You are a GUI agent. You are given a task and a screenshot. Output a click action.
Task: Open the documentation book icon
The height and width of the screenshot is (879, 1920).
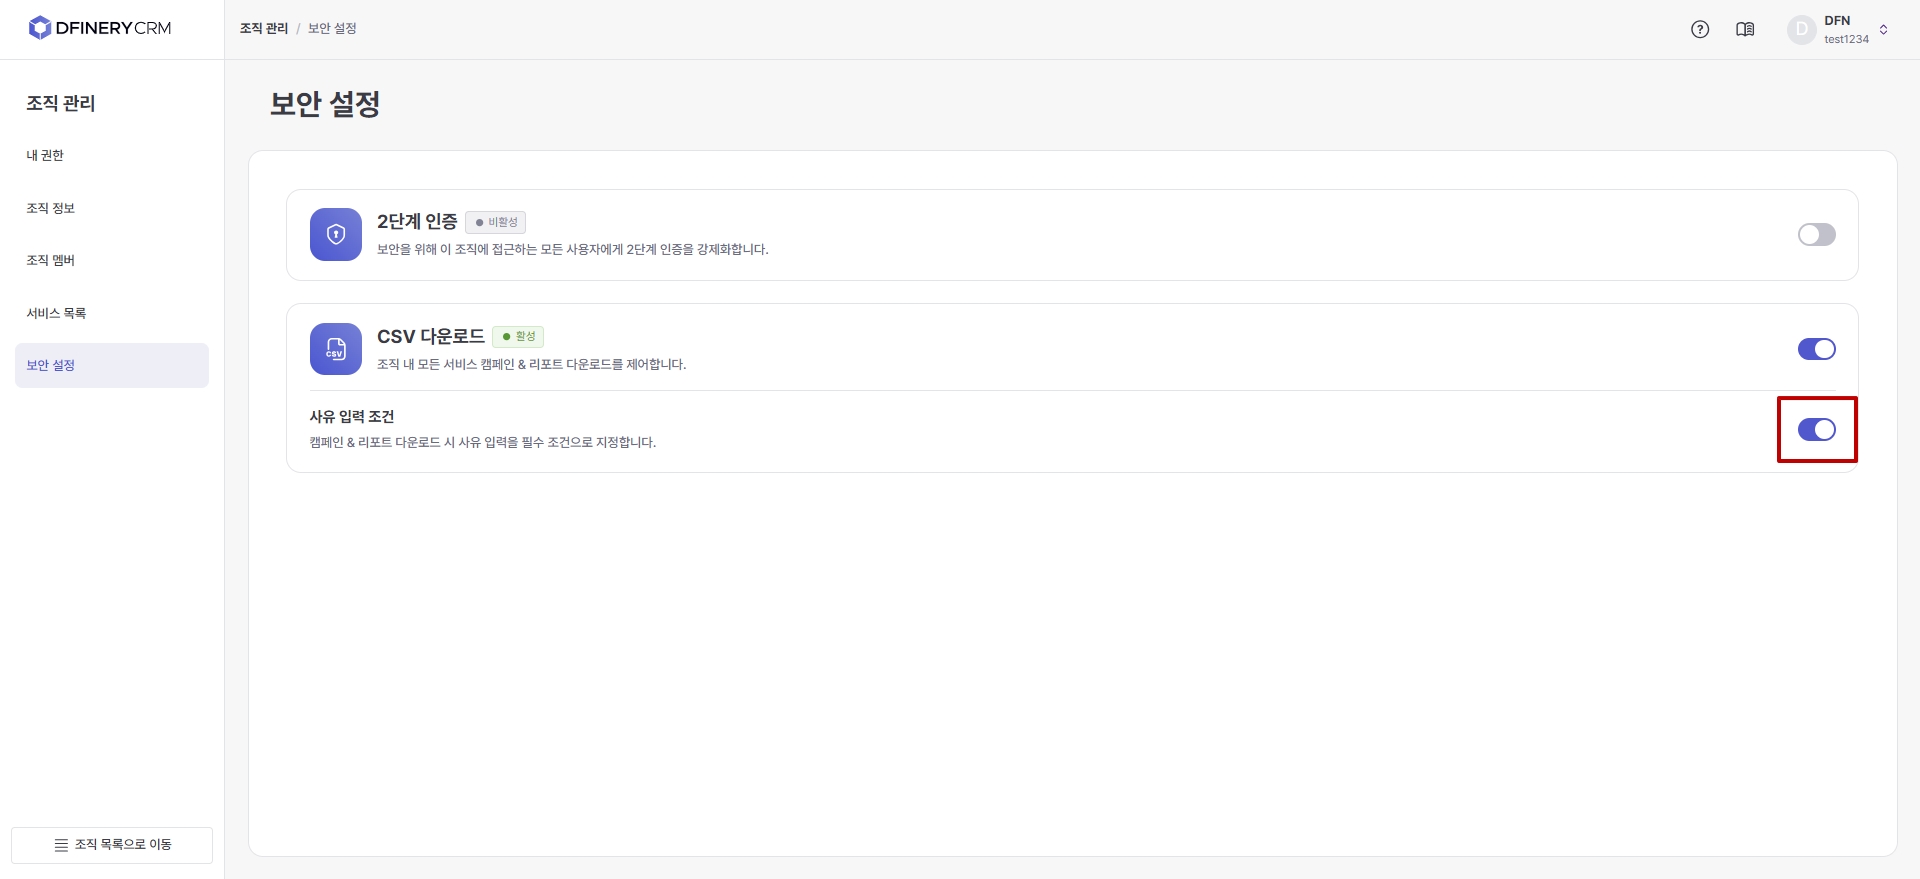coord(1745,29)
